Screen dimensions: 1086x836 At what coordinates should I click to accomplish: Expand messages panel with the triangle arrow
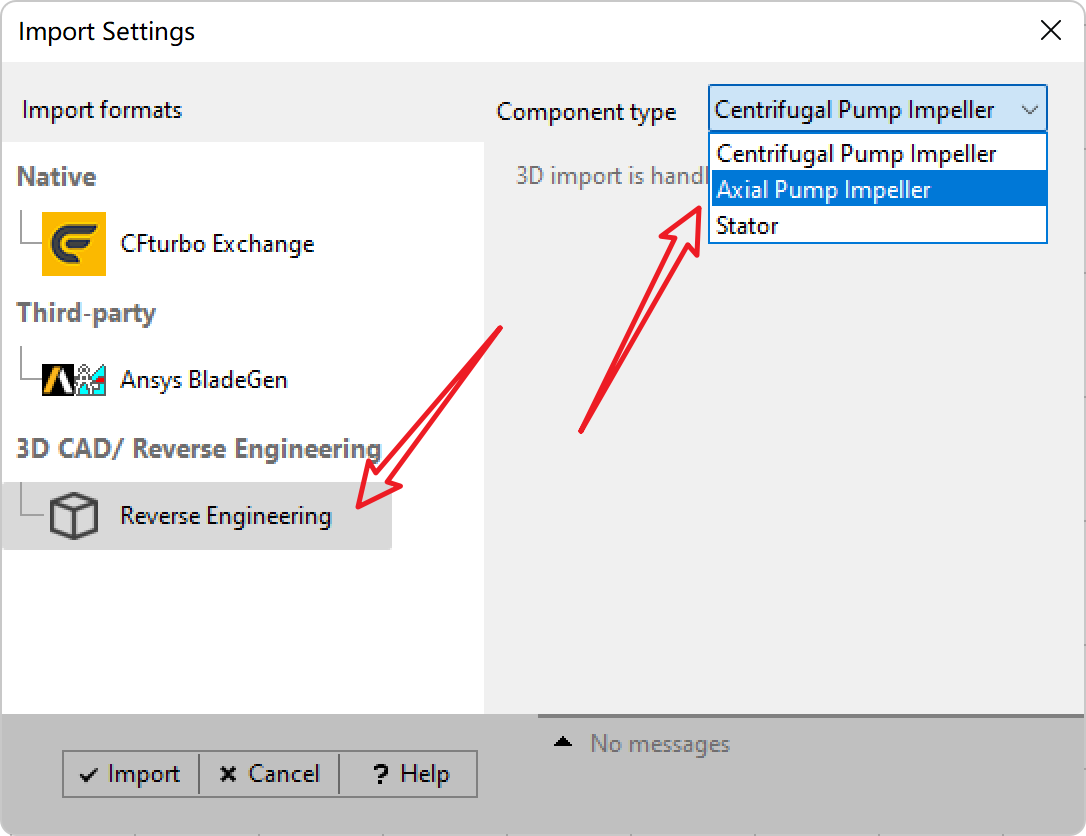pyautogui.click(x=563, y=742)
